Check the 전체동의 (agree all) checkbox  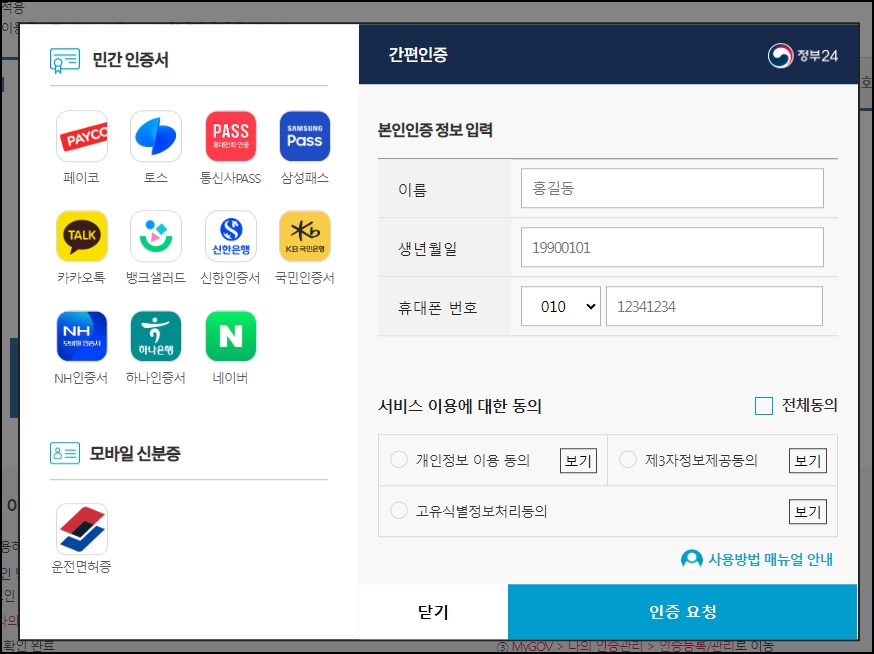764,406
